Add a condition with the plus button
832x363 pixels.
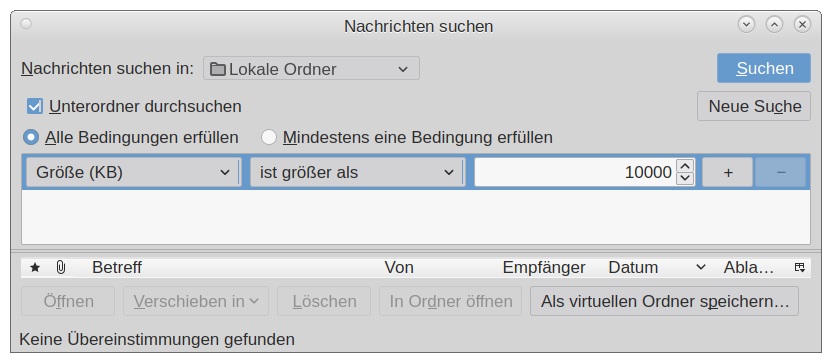(x=728, y=172)
